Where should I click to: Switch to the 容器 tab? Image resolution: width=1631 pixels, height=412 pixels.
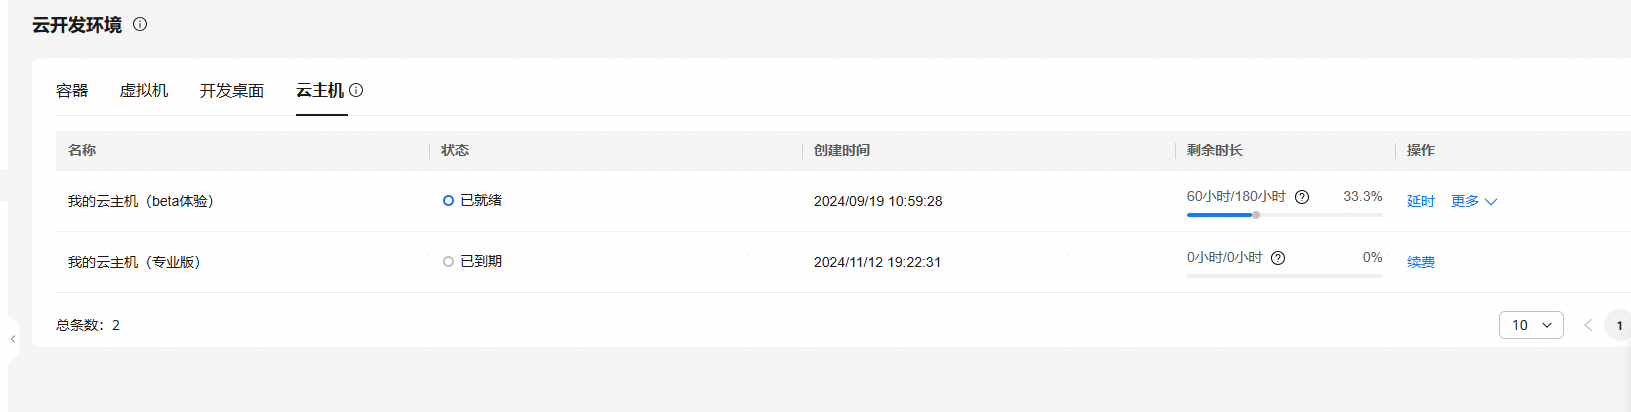(x=72, y=90)
